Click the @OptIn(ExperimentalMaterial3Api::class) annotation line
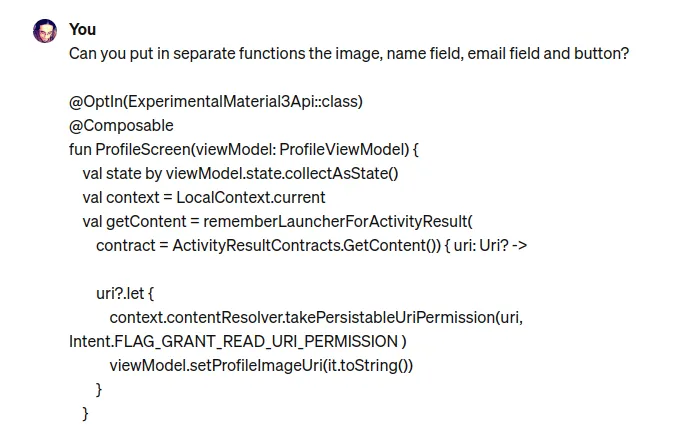This screenshot has width=697, height=444. tap(215, 101)
